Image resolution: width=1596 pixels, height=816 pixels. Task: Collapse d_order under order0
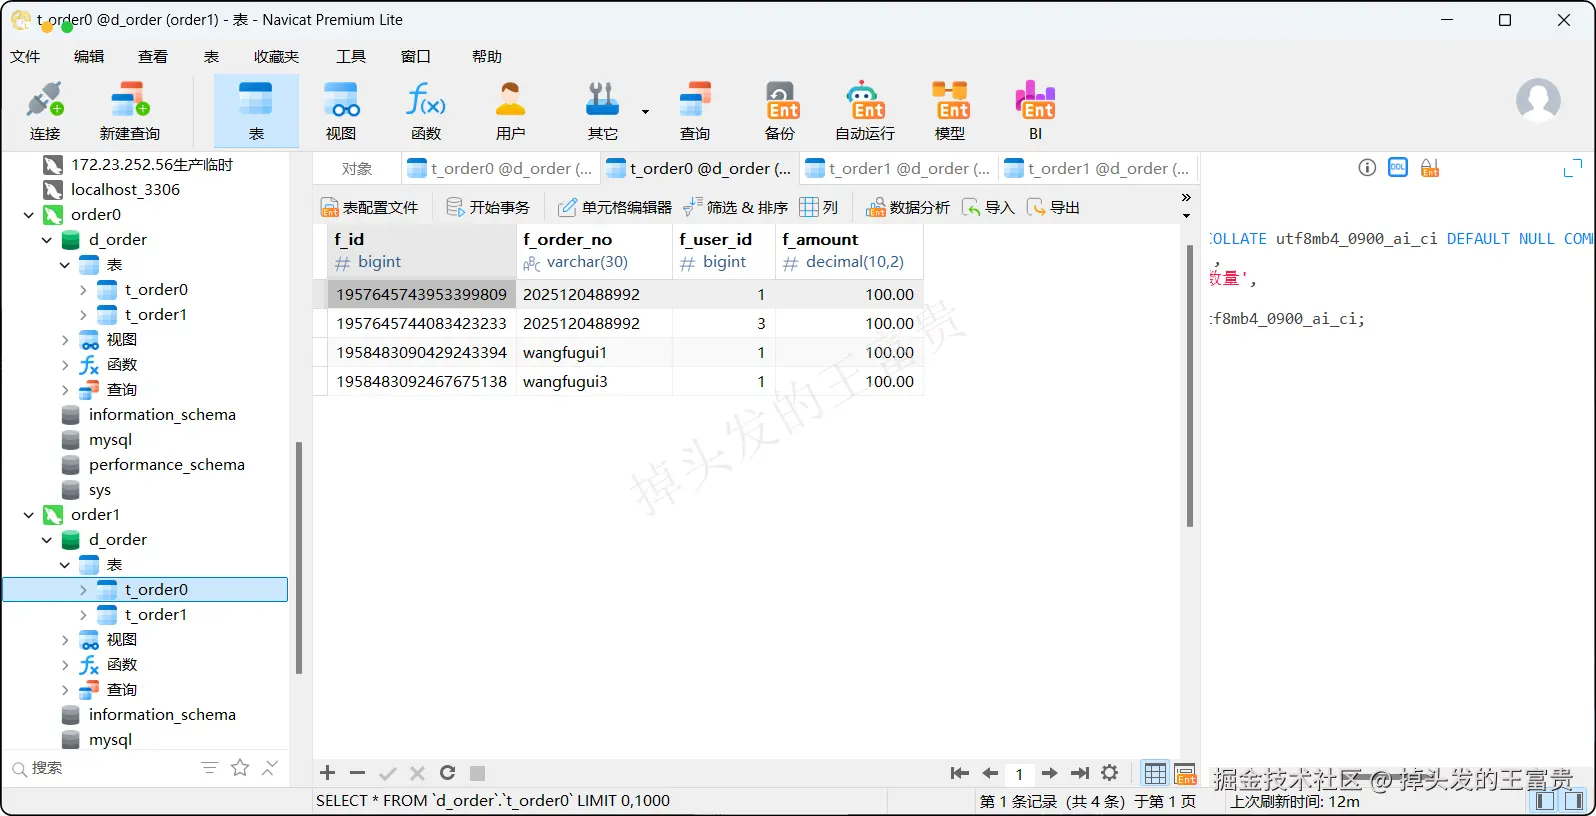click(x=46, y=240)
